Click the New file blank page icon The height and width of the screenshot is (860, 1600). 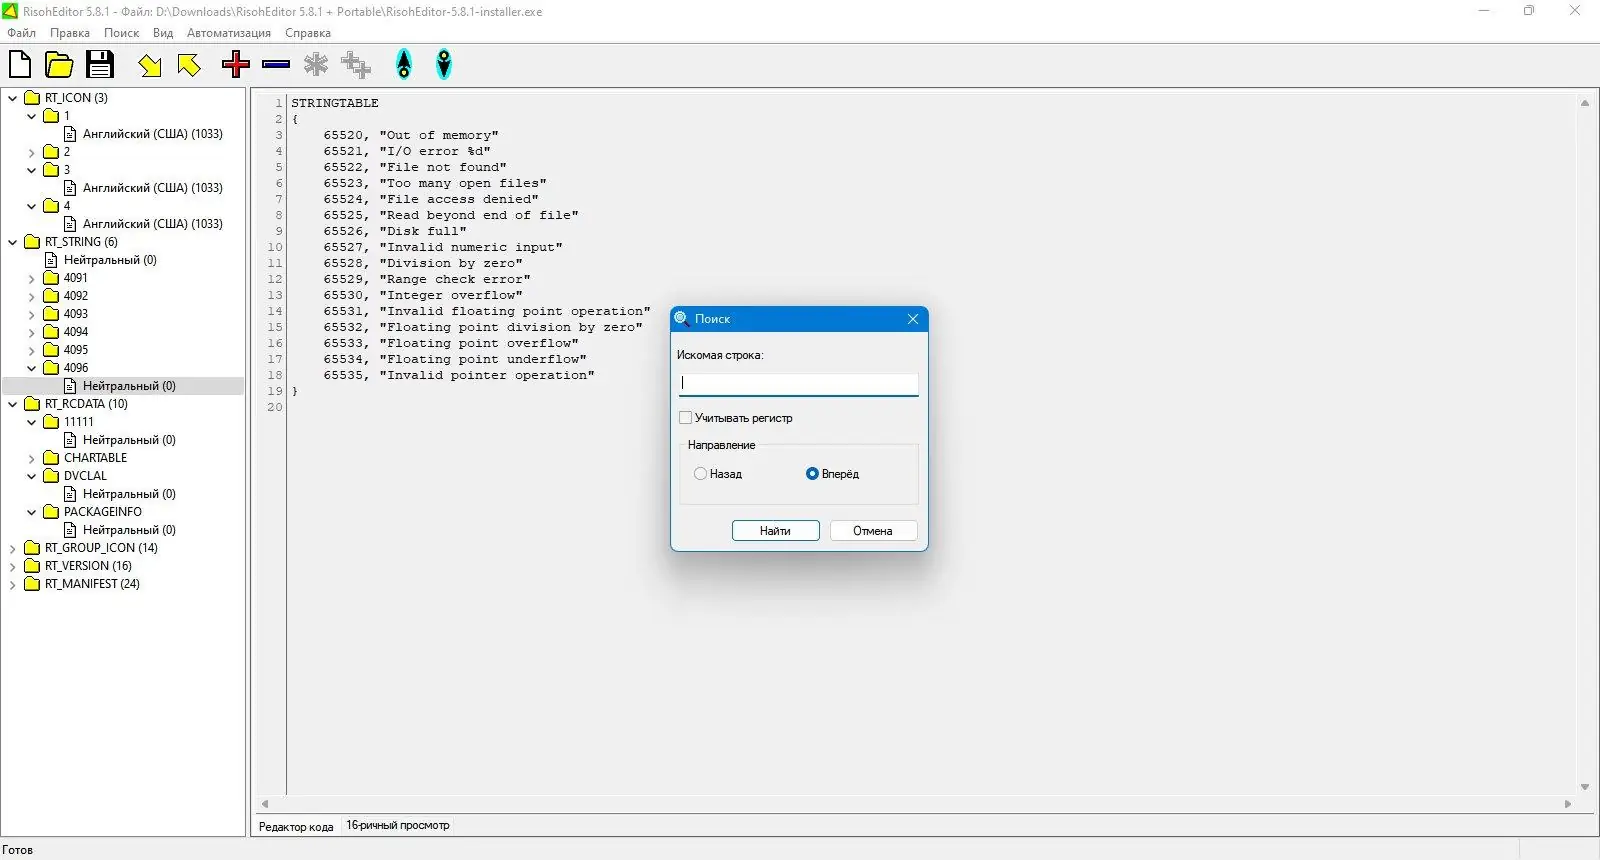pyautogui.click(x=20, y=65)
